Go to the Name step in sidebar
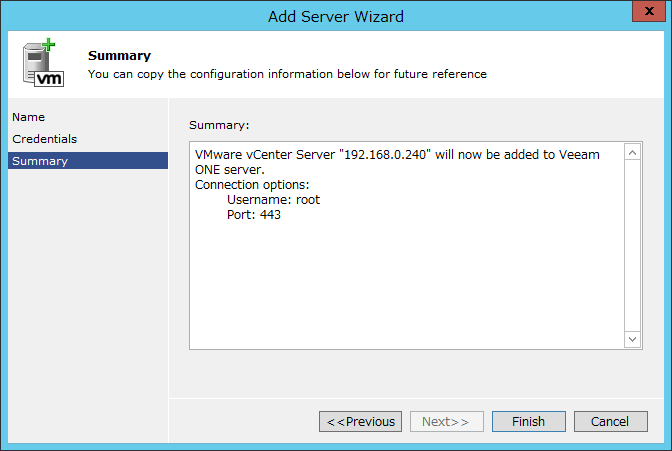 pos(28,117)
